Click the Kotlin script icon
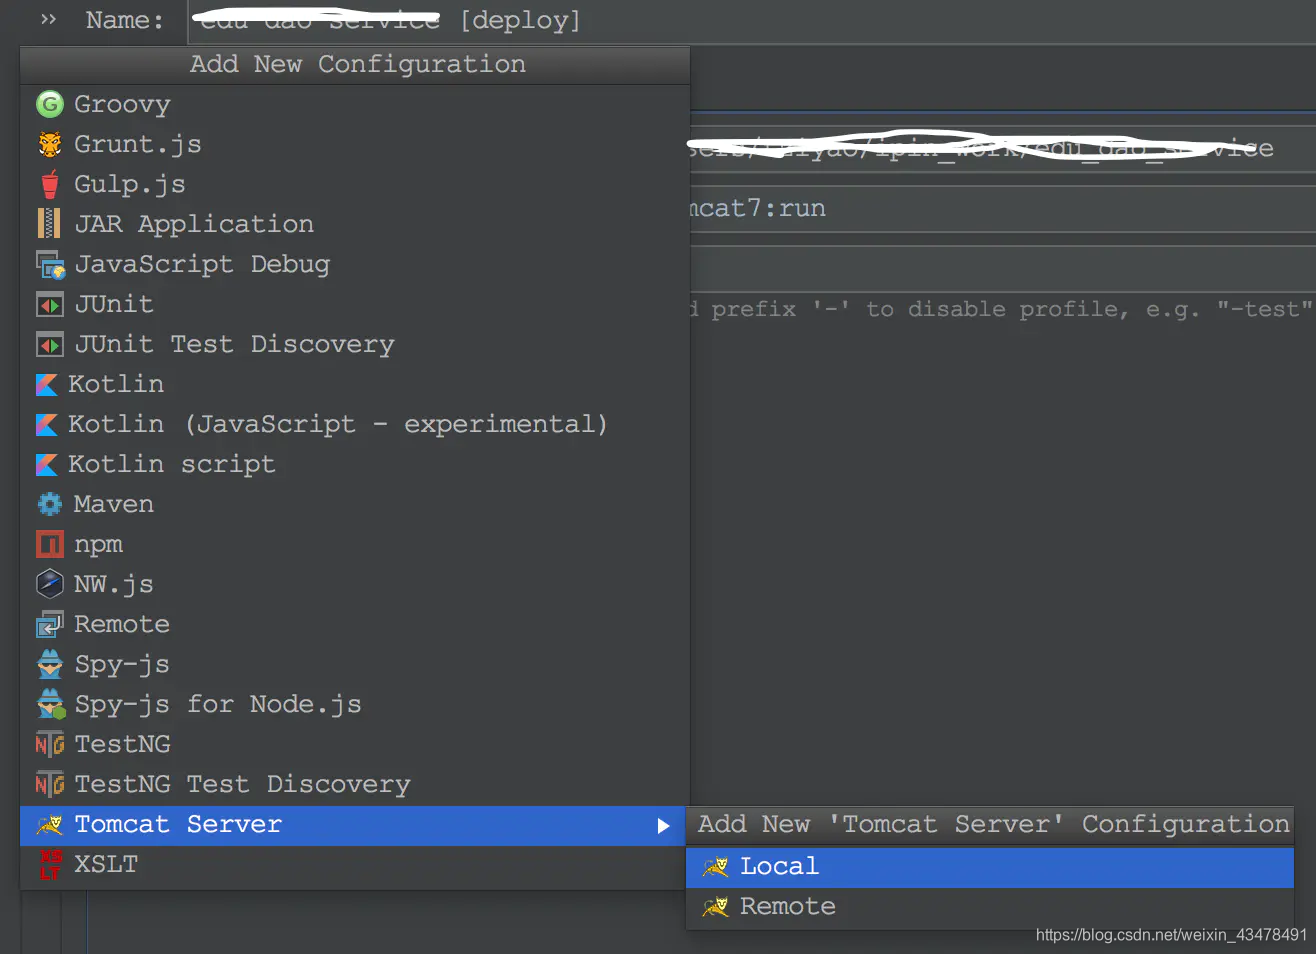The width and height of the screenshot is (1316, 954). click(x=46, y=464)
